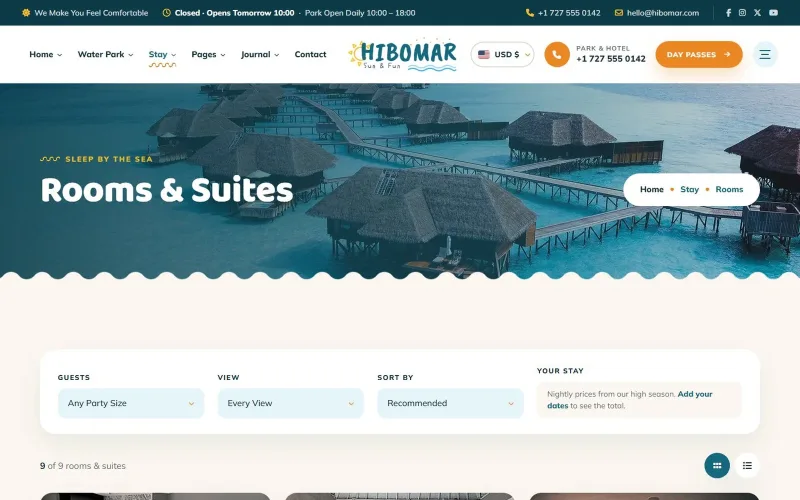
Task: Open the YouTube social icon
Action: [773, 13]
